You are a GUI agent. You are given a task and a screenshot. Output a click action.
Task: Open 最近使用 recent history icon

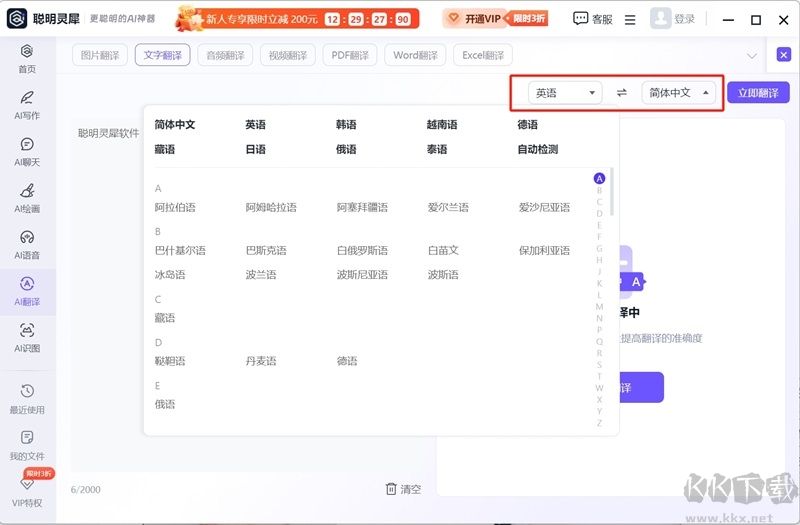[x=27, y=391]
